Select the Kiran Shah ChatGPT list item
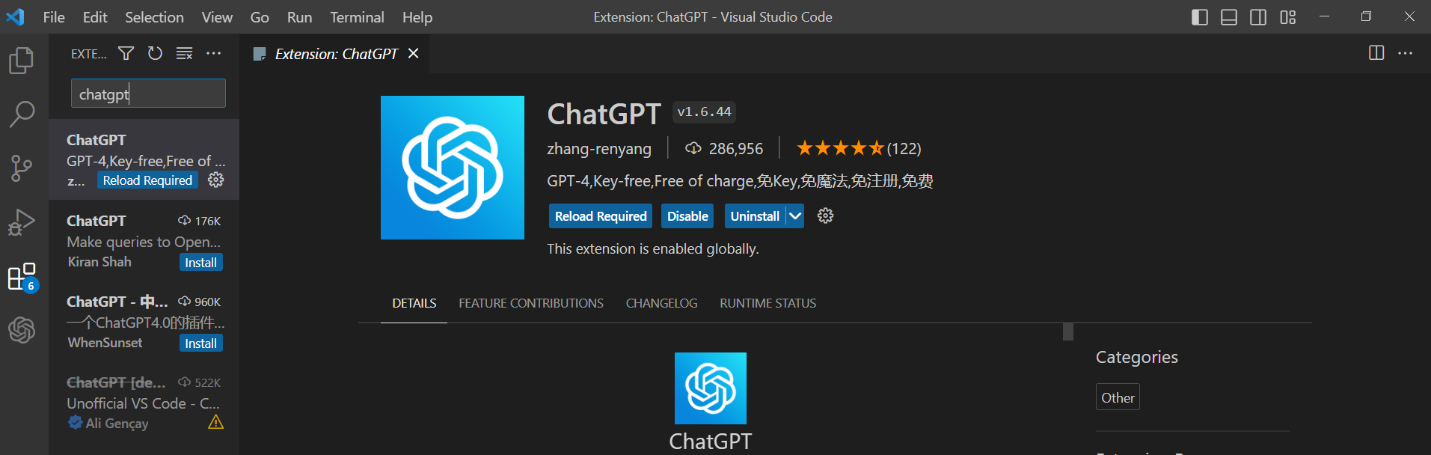Viewport: 1431px width, 455px height. (x=144, y=240)
